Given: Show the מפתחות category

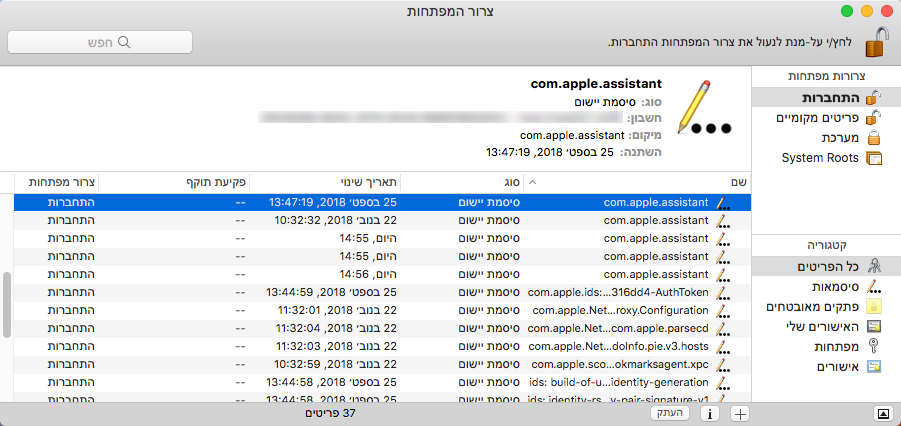Looking at the screenshot, I should [828, 347].
